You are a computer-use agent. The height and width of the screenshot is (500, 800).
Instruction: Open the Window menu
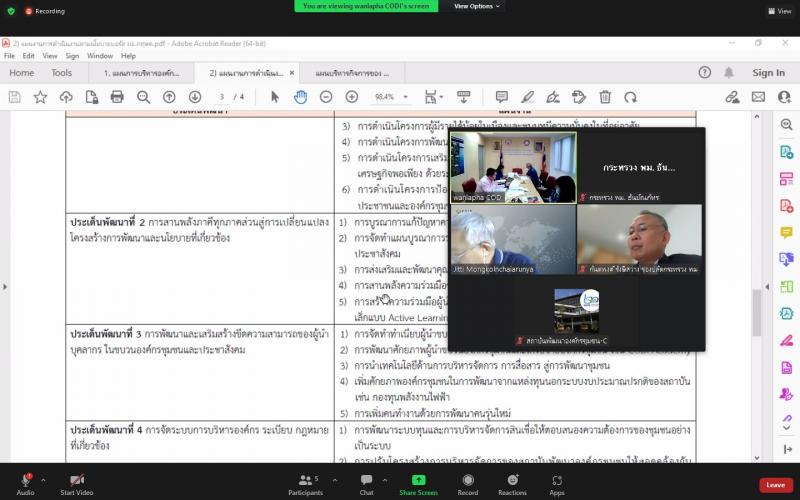pyautogui.click(x=99, y=56)
